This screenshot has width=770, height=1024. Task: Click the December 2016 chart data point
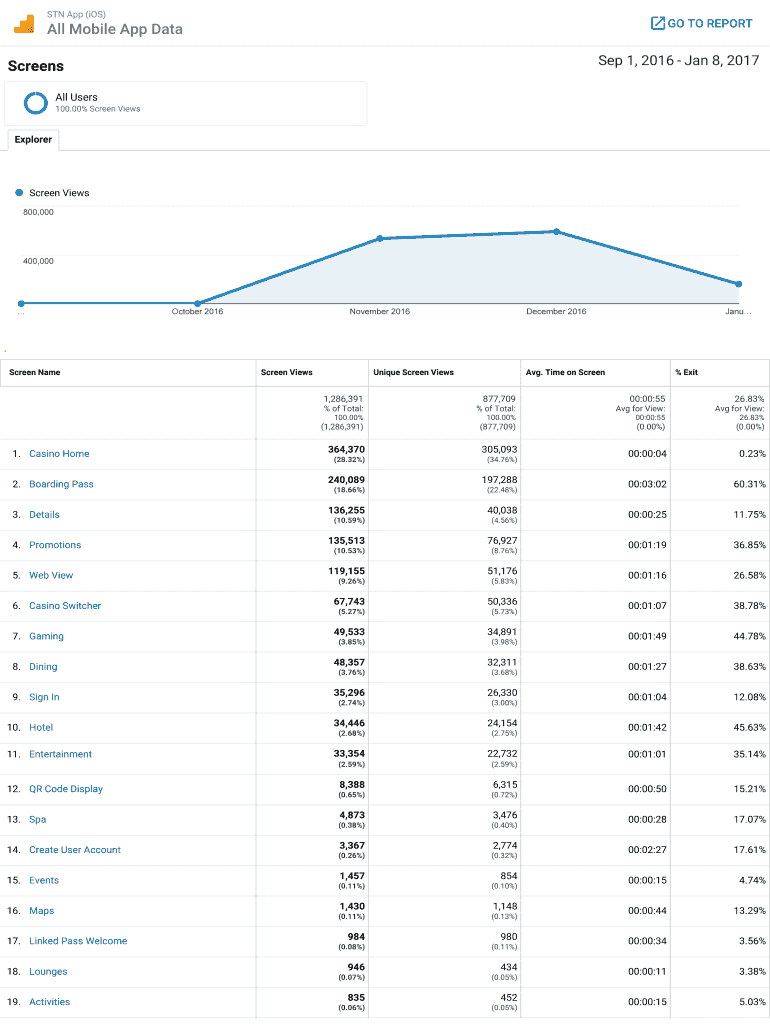(x=556, y=231)
